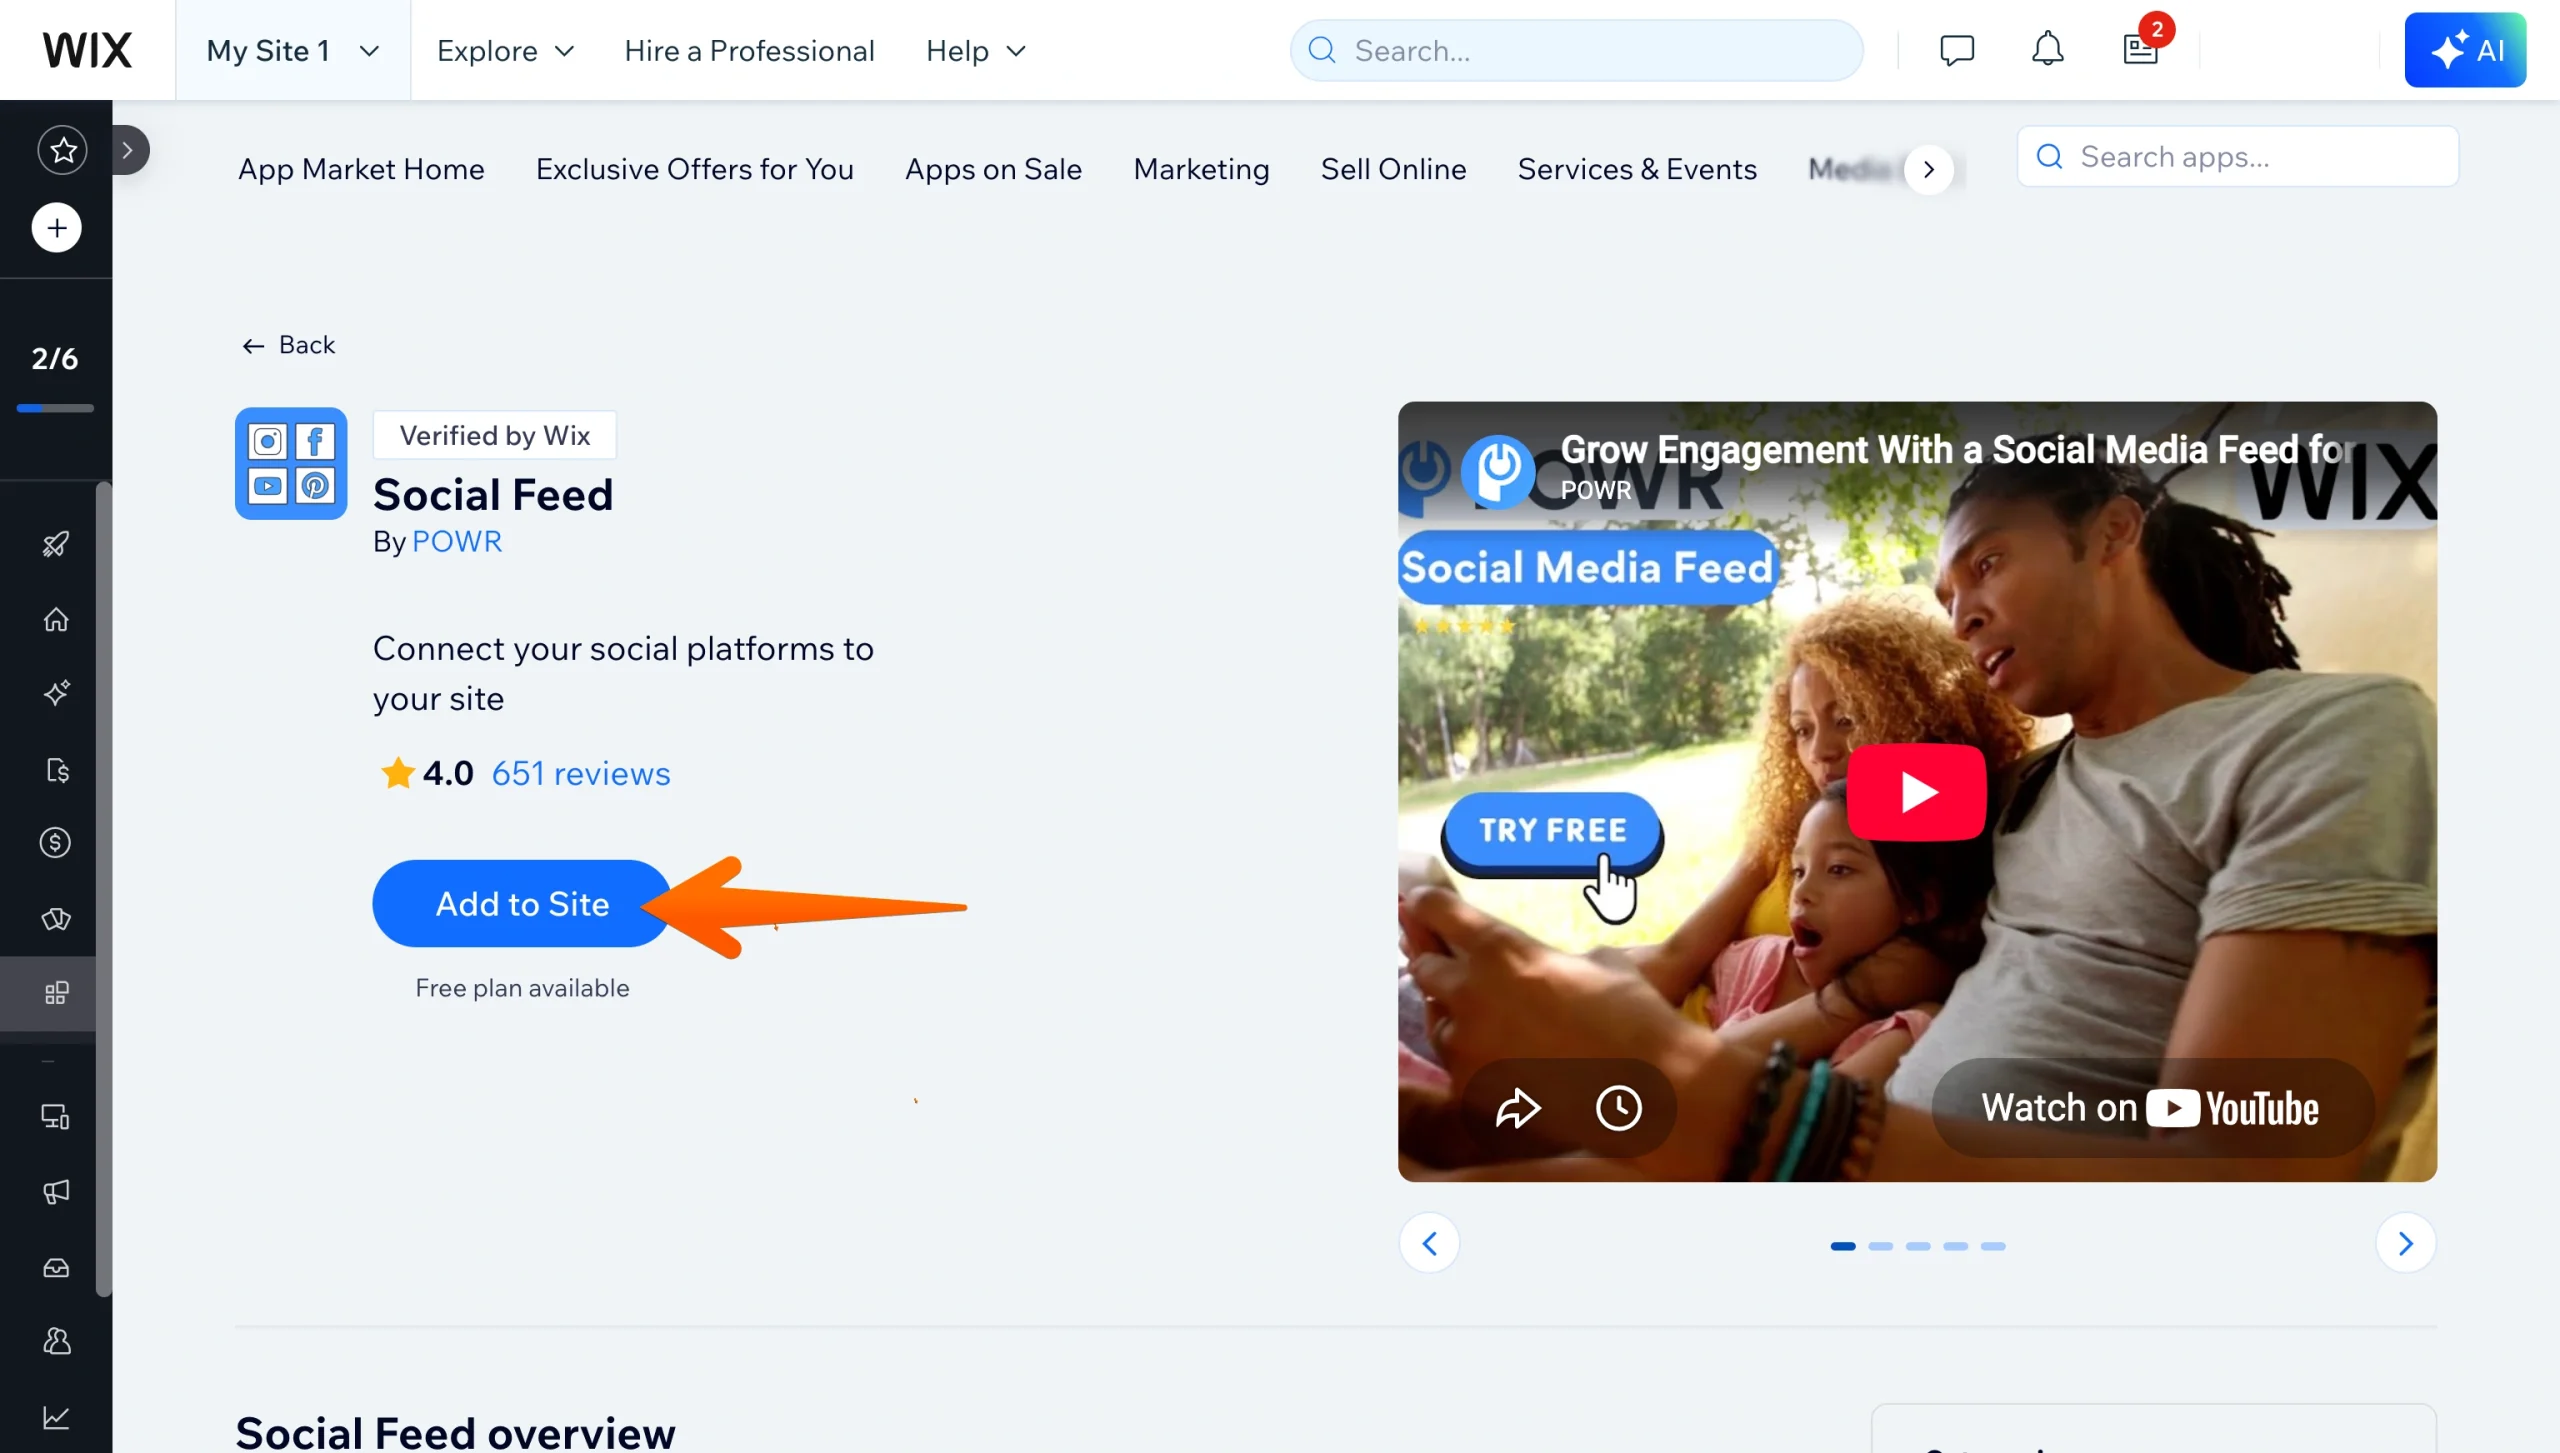This screenshot has height=1453, width=2560.
Task: Open the Sell Online category tab
Action: coord(1393,169)
